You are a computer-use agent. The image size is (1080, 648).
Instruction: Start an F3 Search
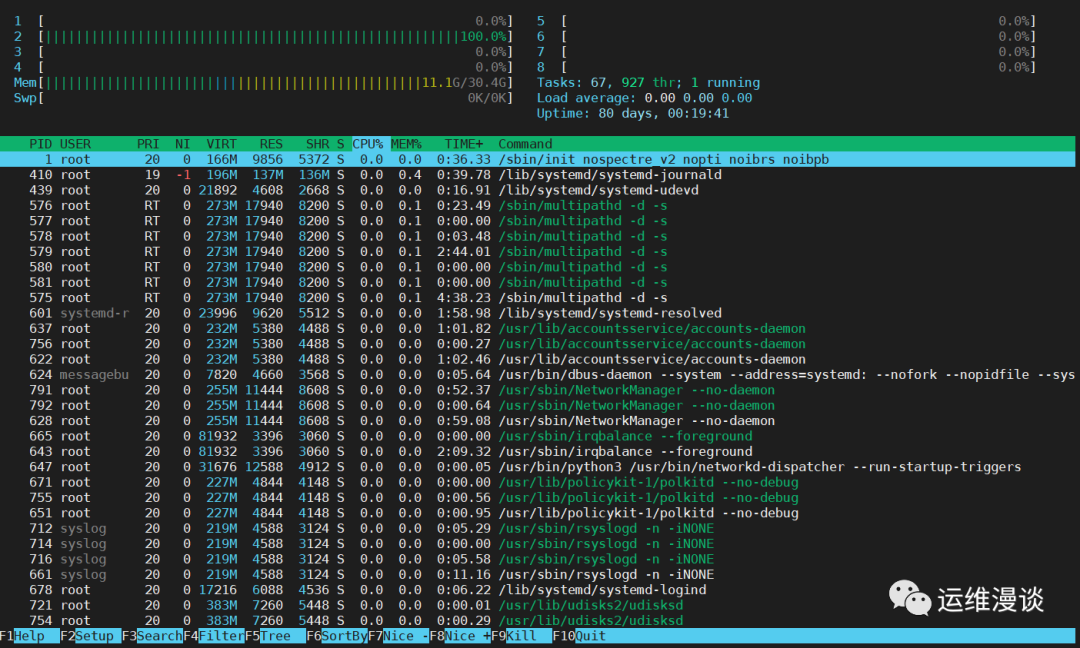(x=152, y=636)
